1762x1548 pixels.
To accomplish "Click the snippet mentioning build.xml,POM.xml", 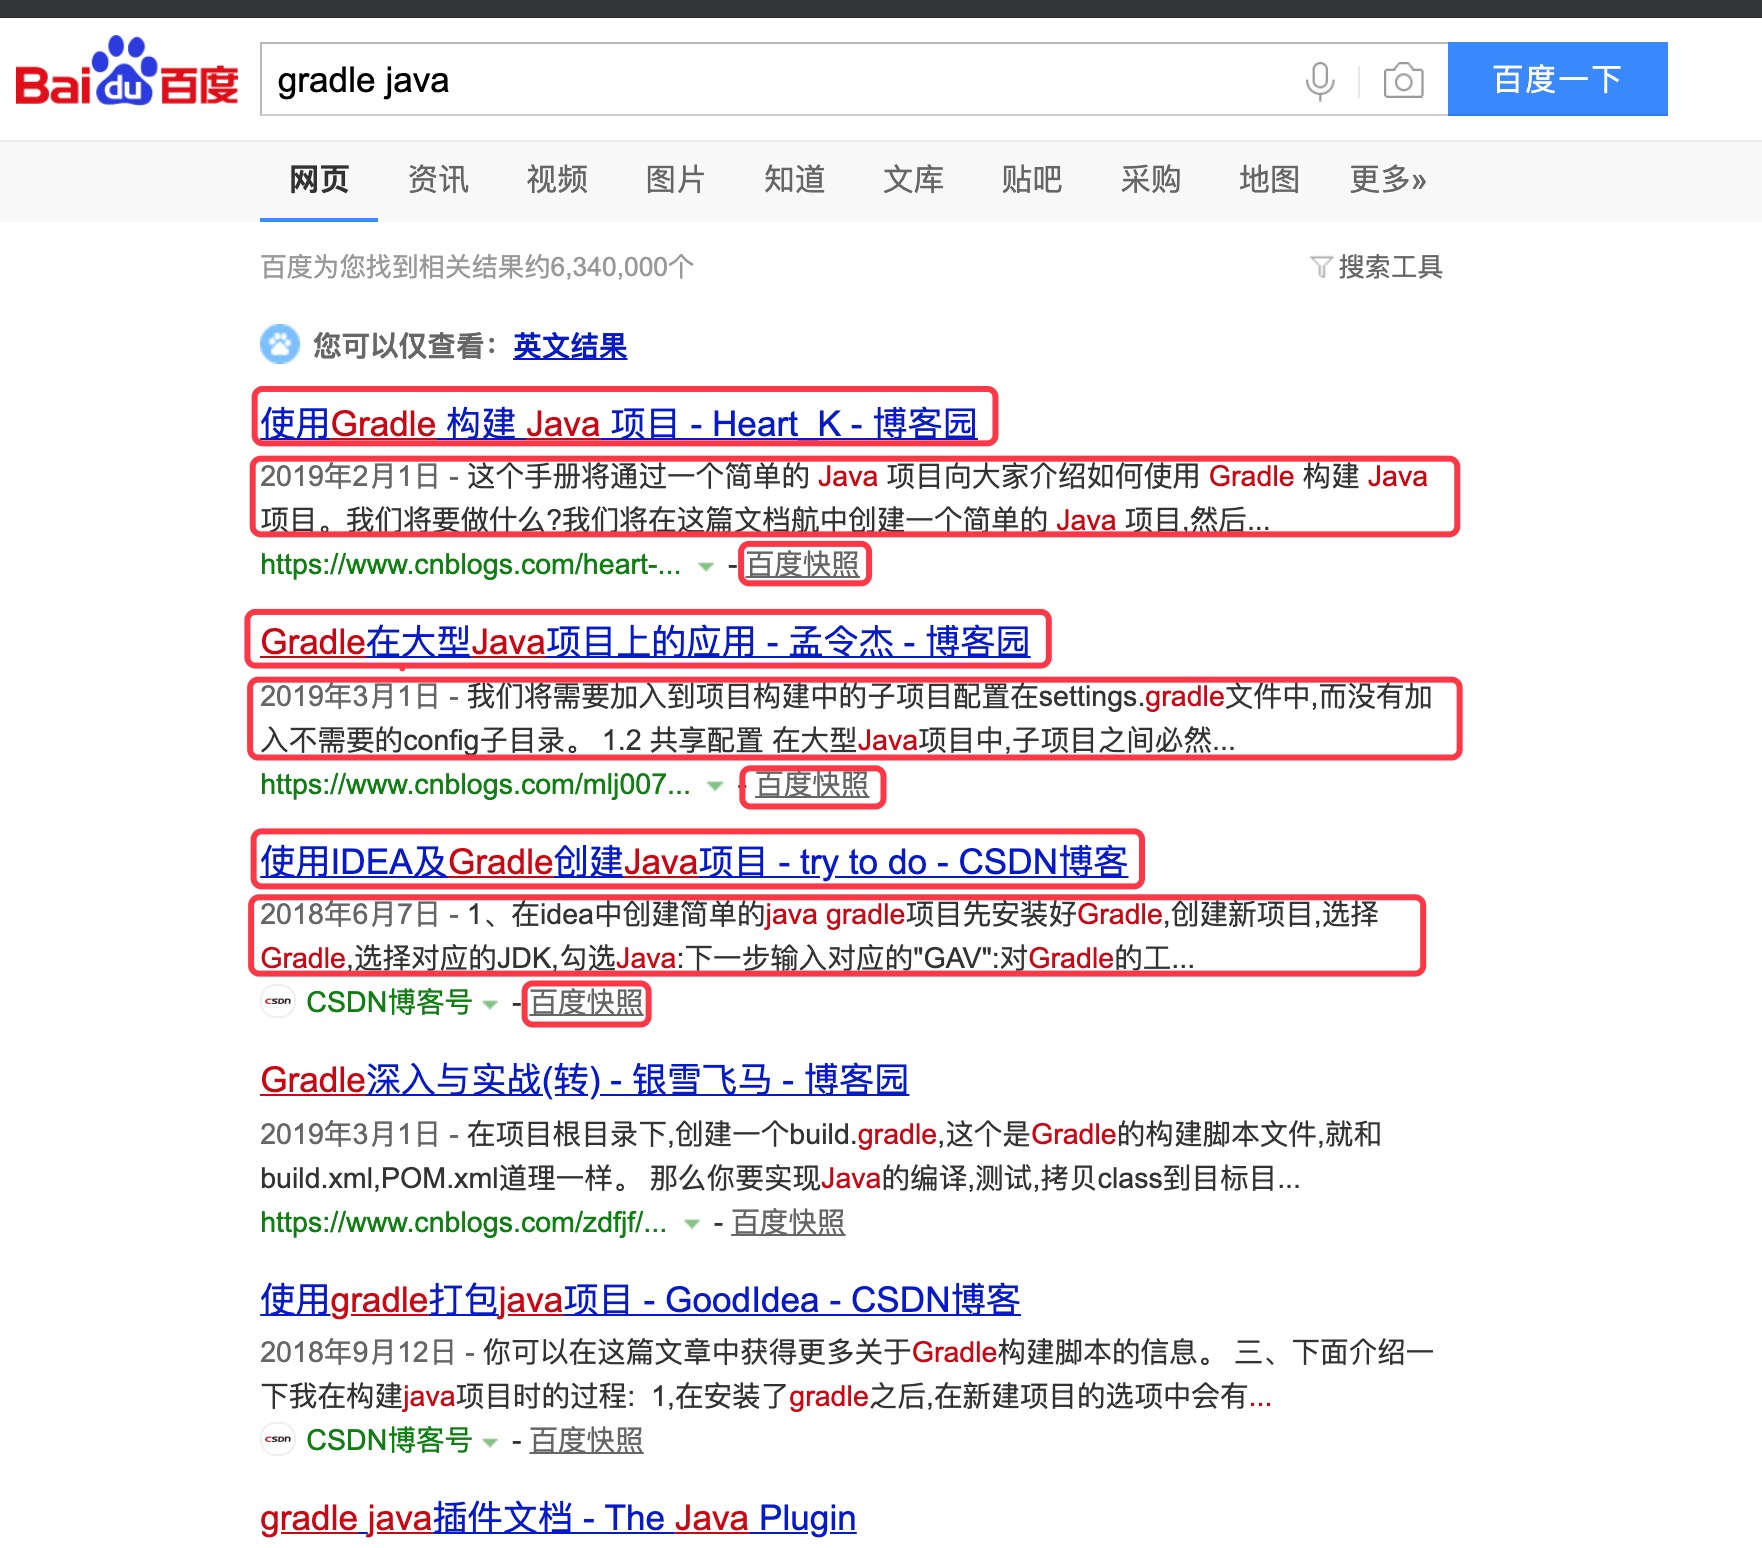I will (x=821, y=1156).
